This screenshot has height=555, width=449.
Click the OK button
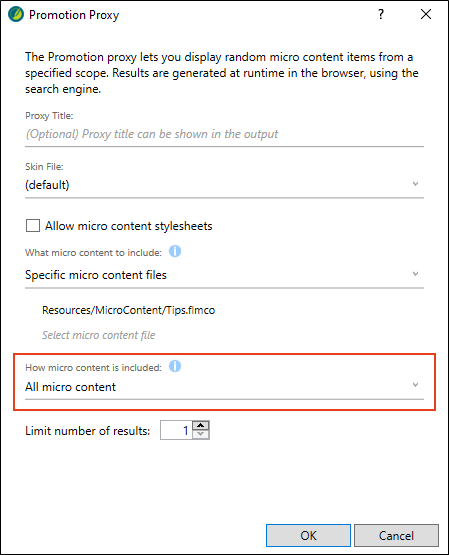click(x=308, y=536)
